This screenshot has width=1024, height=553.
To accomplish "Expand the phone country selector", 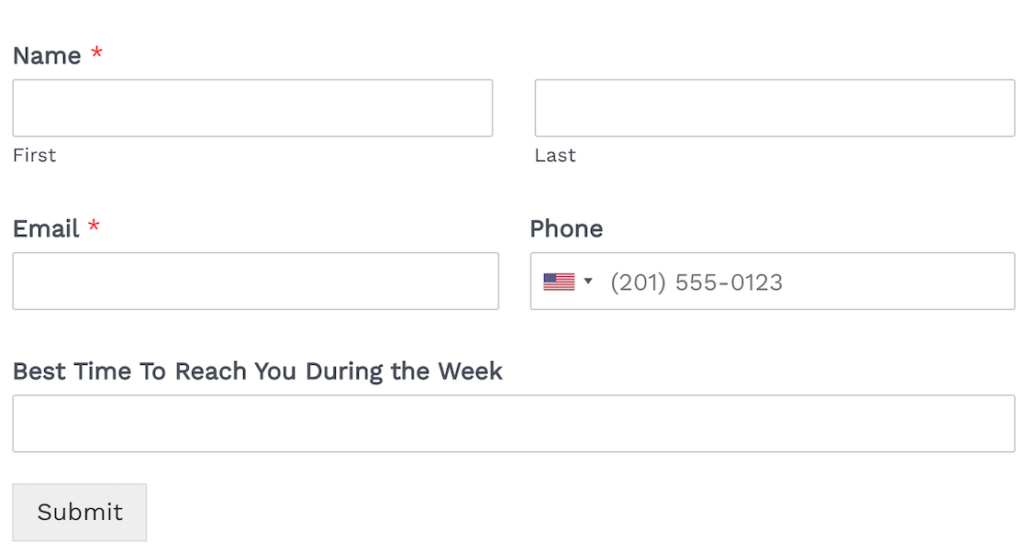I will point(570,282).
